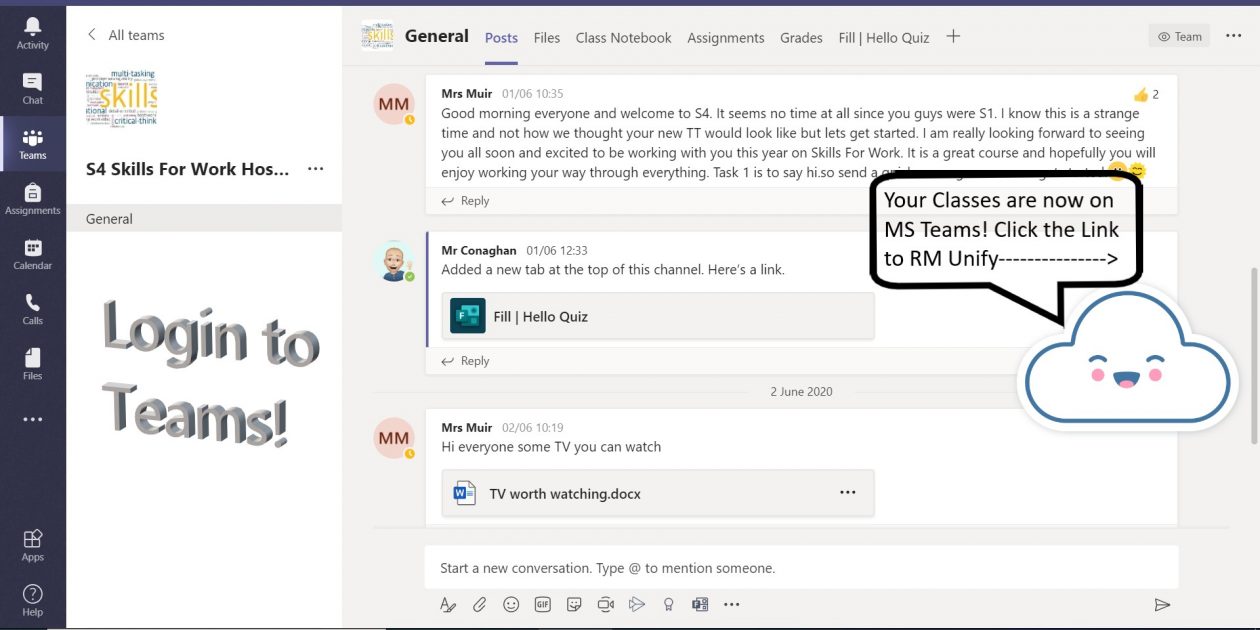Click in the new conversation box

click(x=801, y=568)
